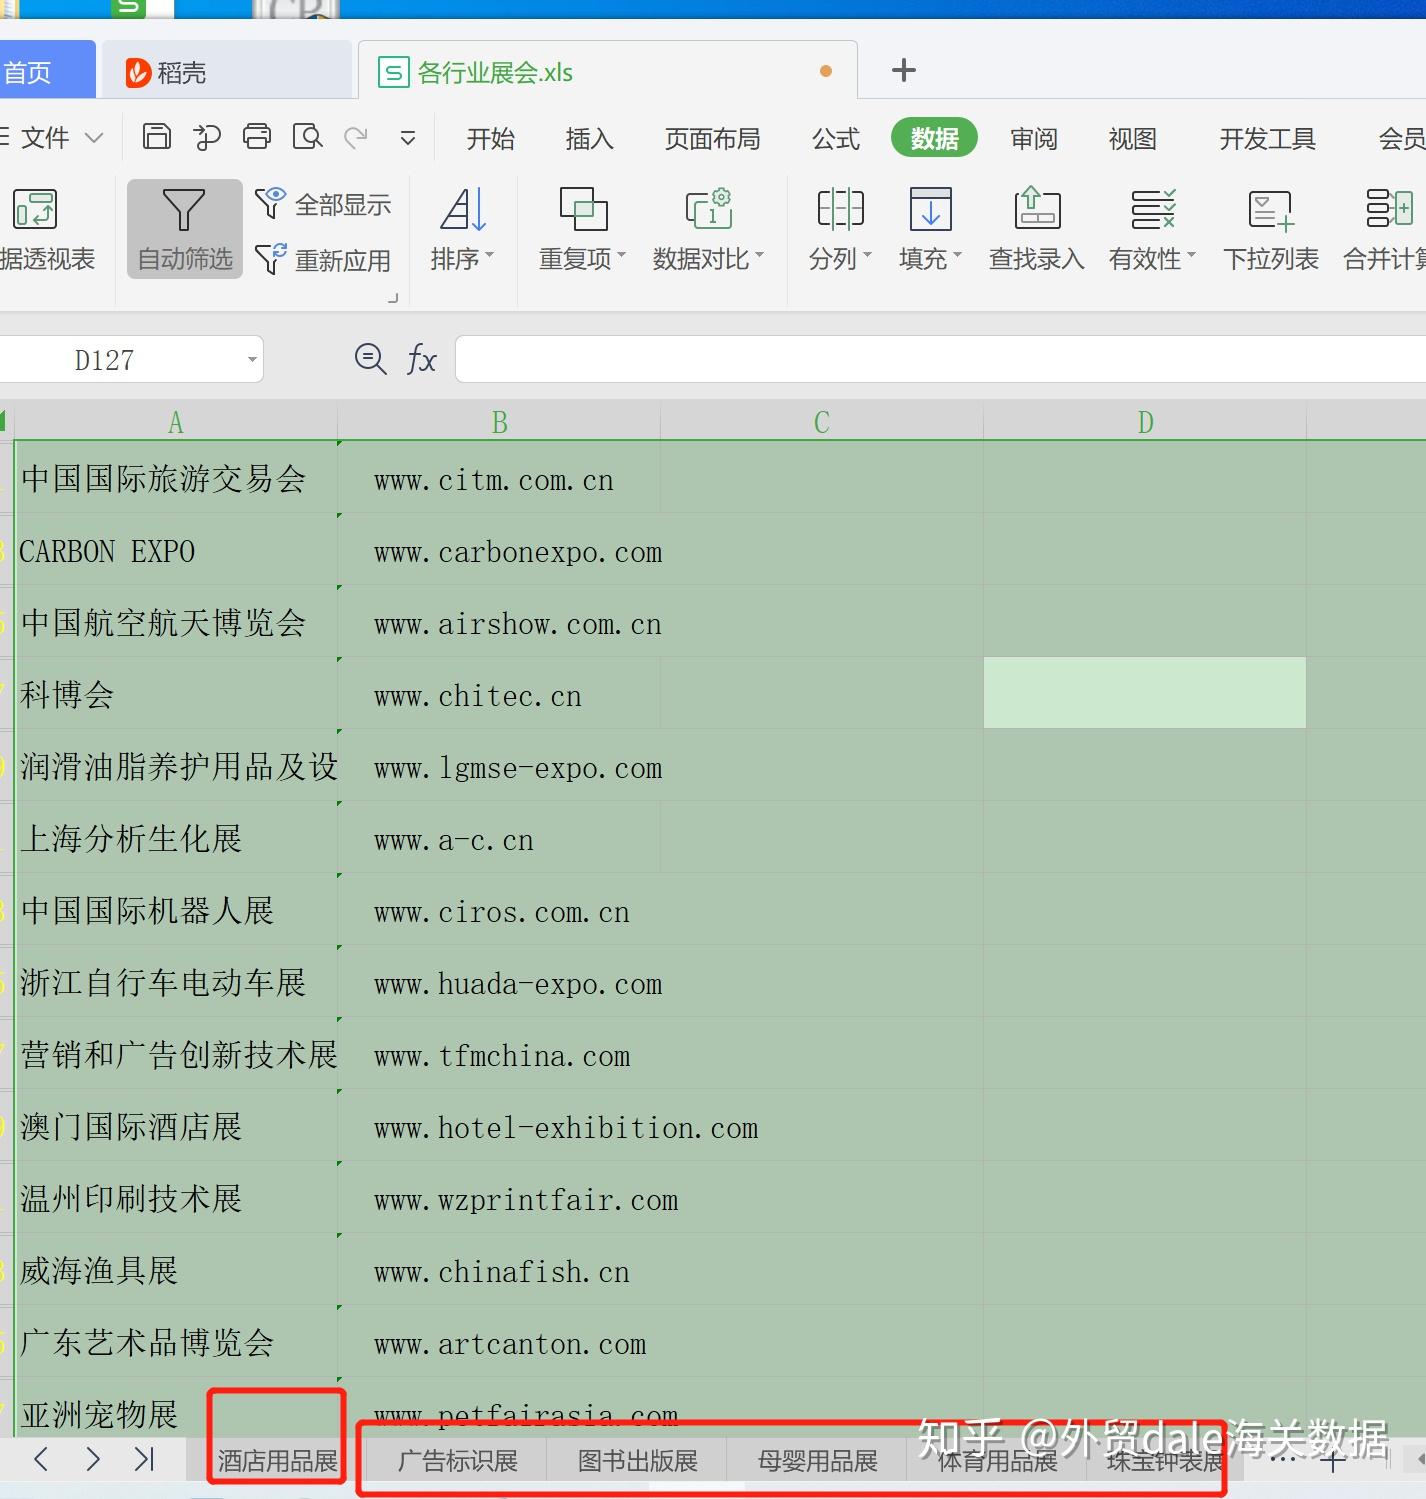Select column C header
1426x1499 pixels.
click(822, 422)
